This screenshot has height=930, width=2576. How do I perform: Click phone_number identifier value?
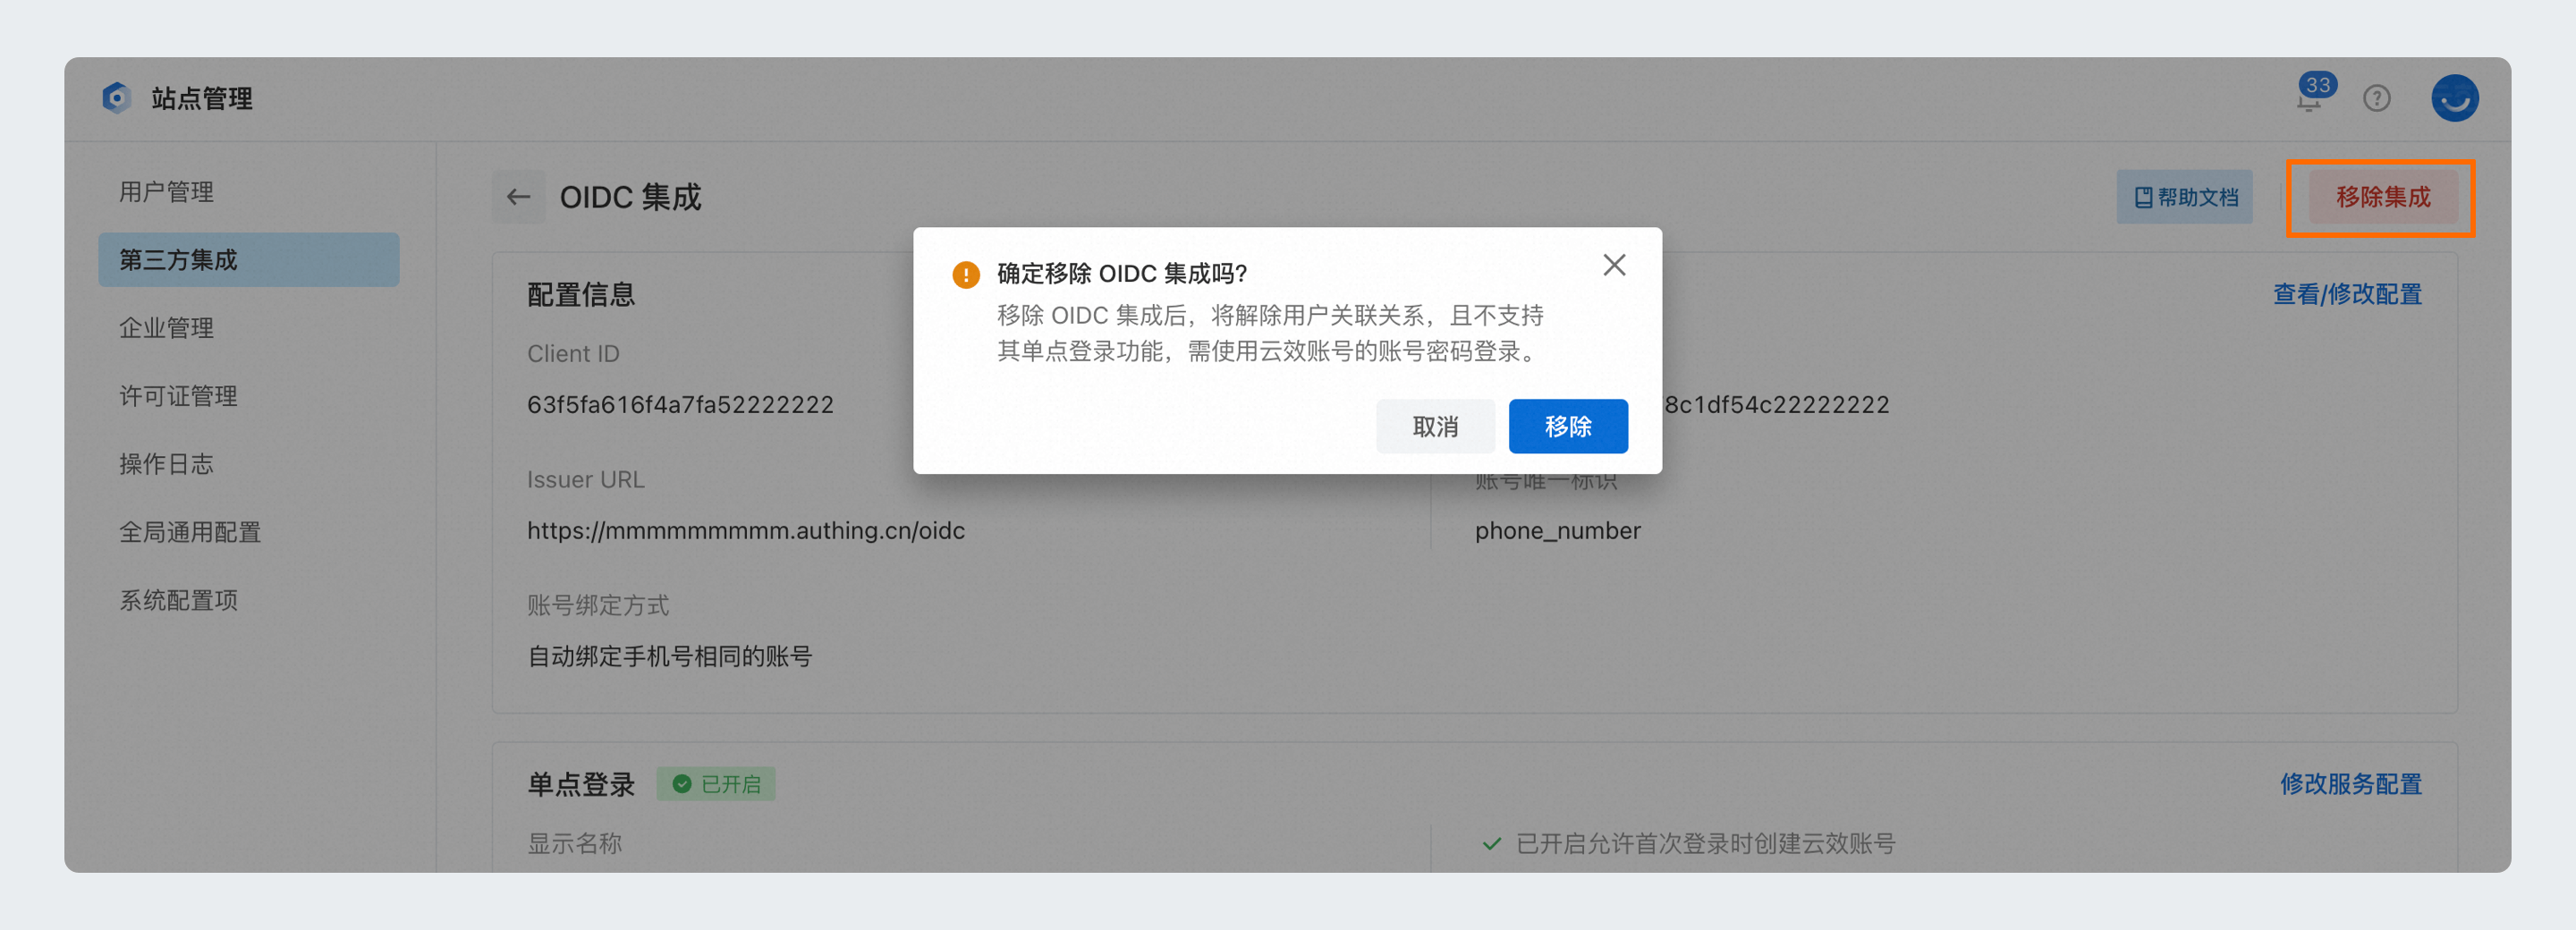point(1557,531)
